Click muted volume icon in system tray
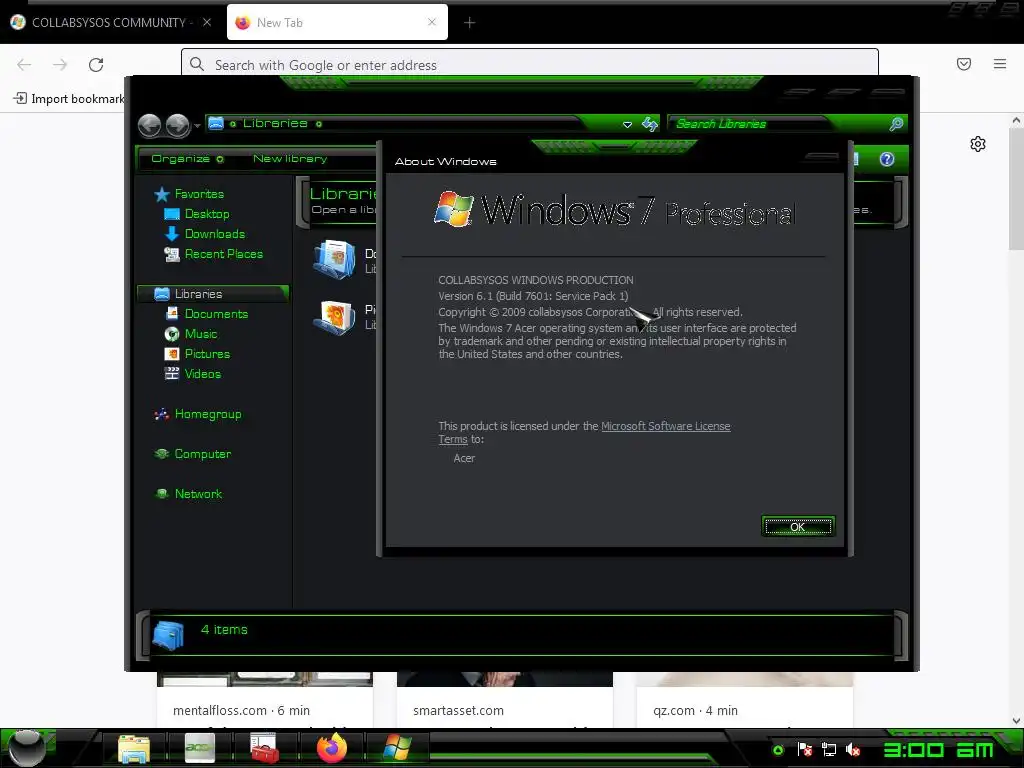 click(853, 750)
